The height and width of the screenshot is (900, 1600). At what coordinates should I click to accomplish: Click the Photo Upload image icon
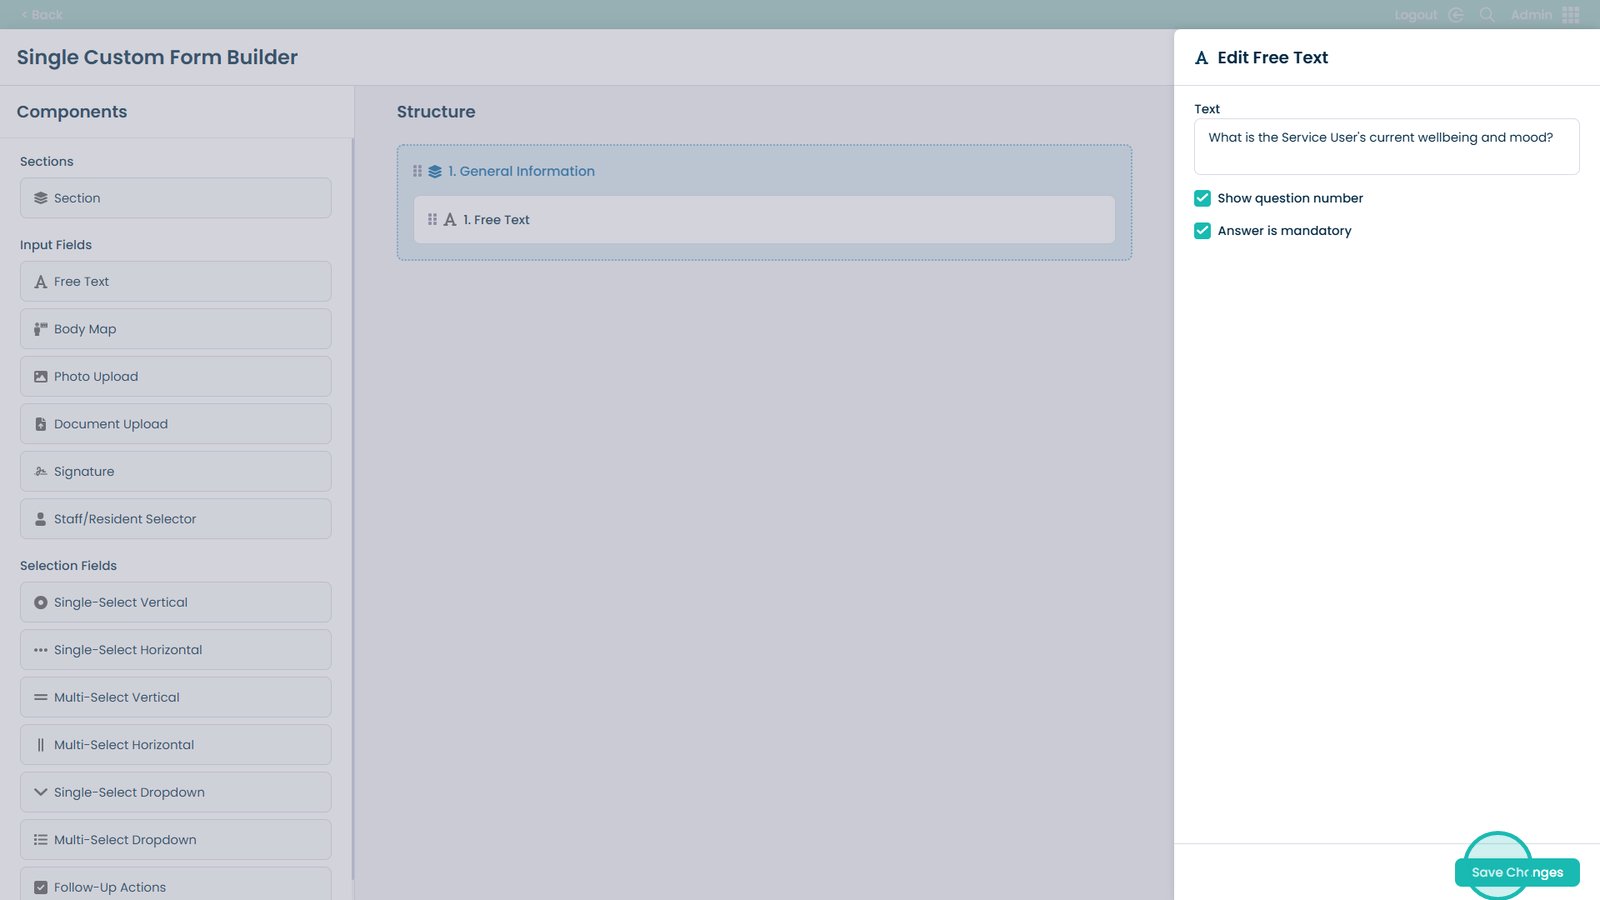coord(41,377)
